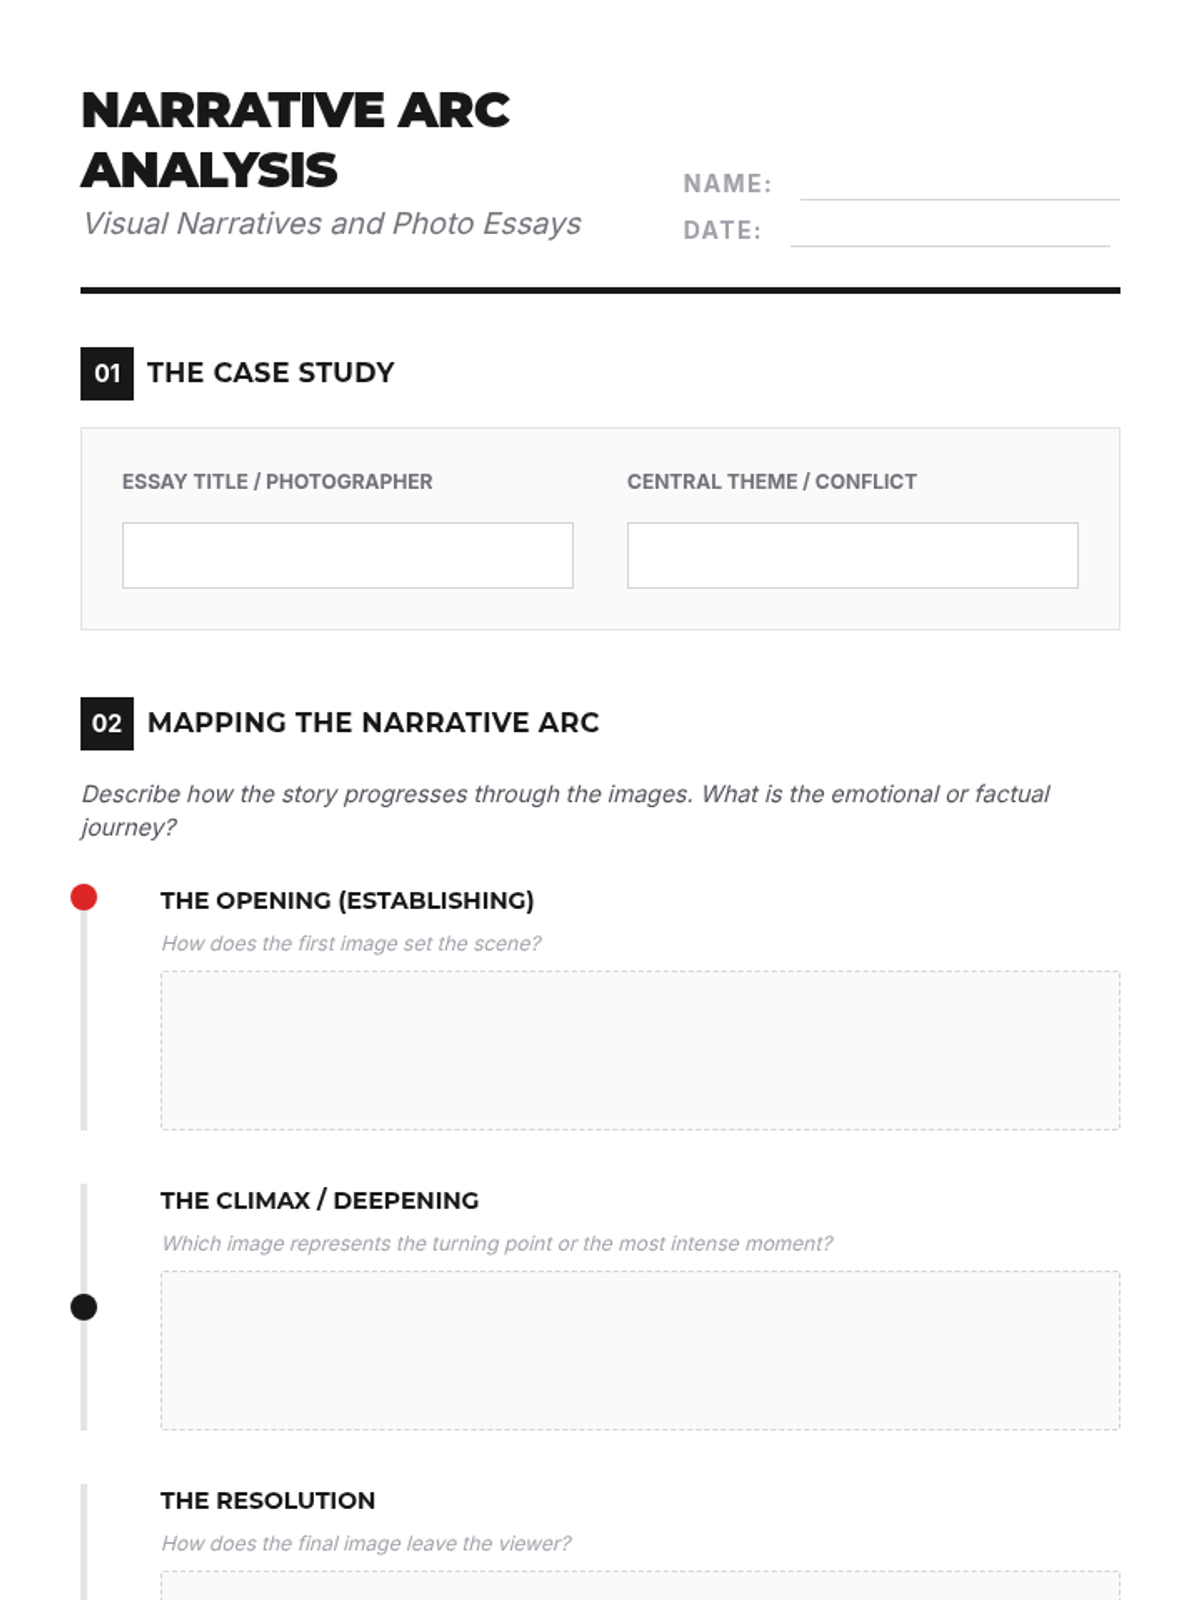This screenshot has height=1600, width=1200.
Task: Click the 'How does the final image' prompt
Action: 366,1543
